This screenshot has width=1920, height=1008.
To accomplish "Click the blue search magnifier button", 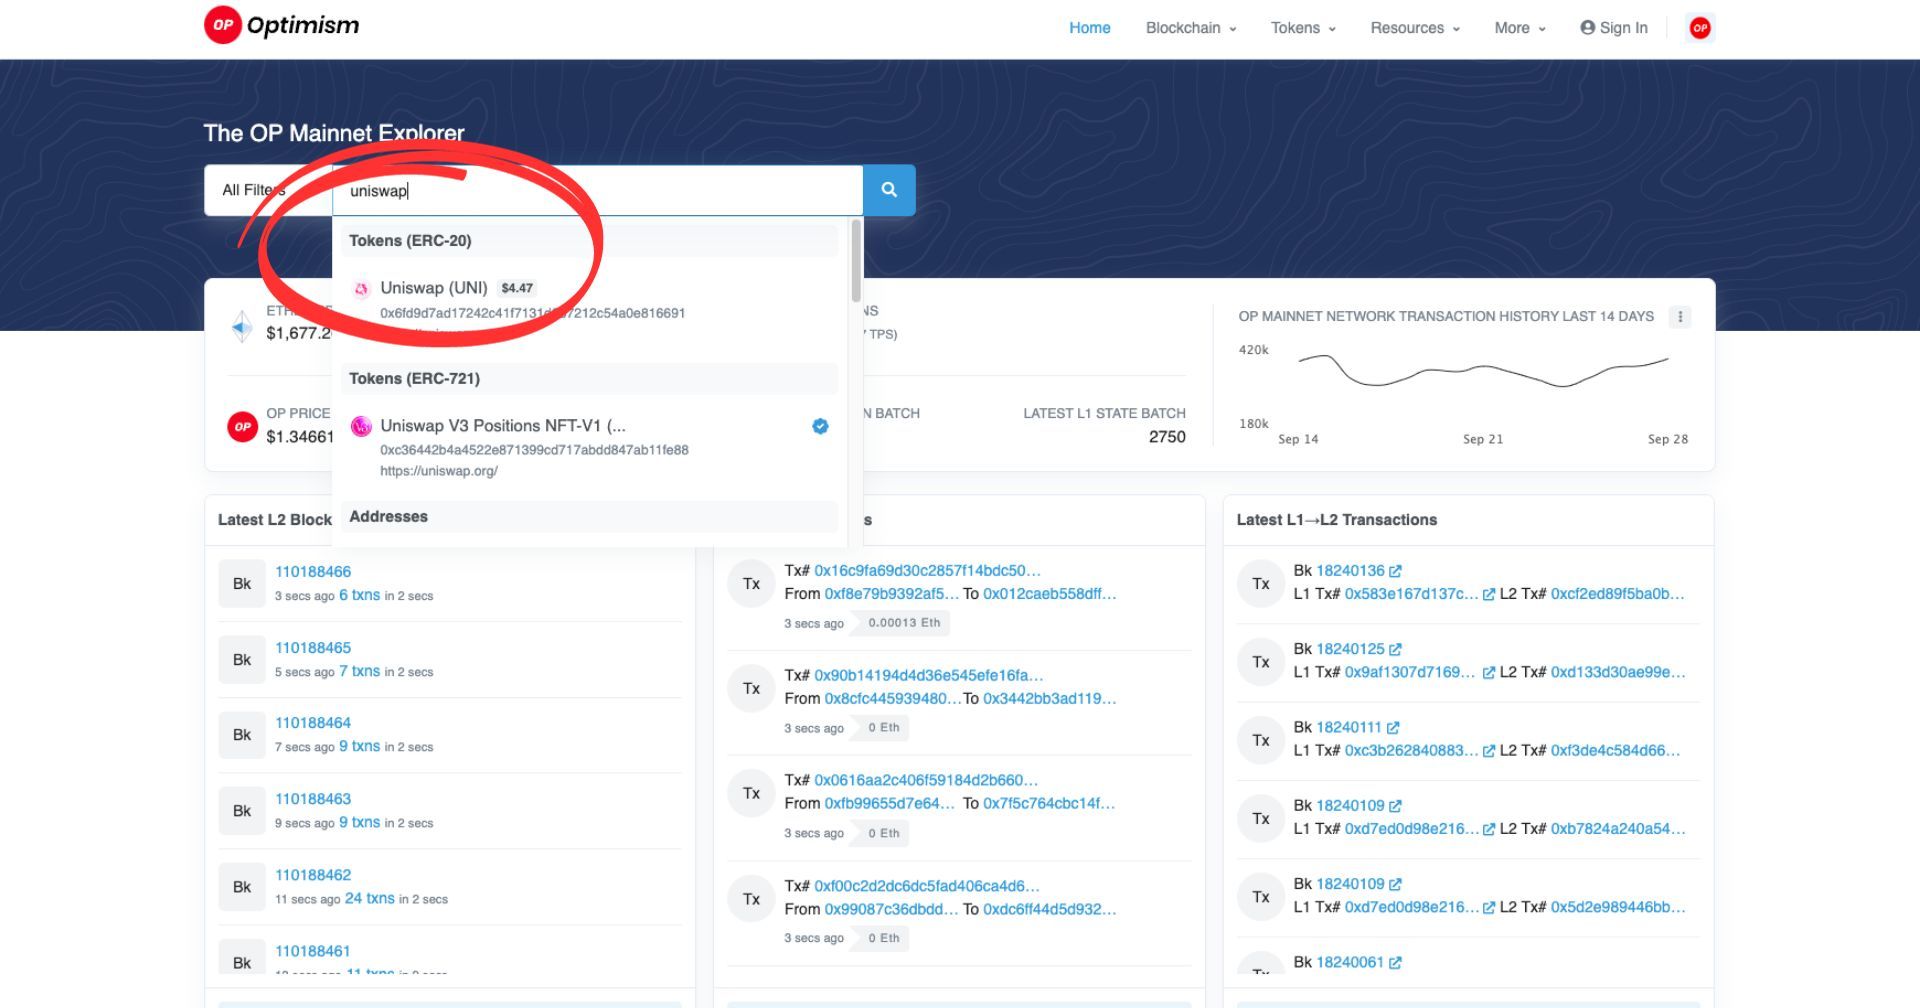I will [x=889, y=190].
